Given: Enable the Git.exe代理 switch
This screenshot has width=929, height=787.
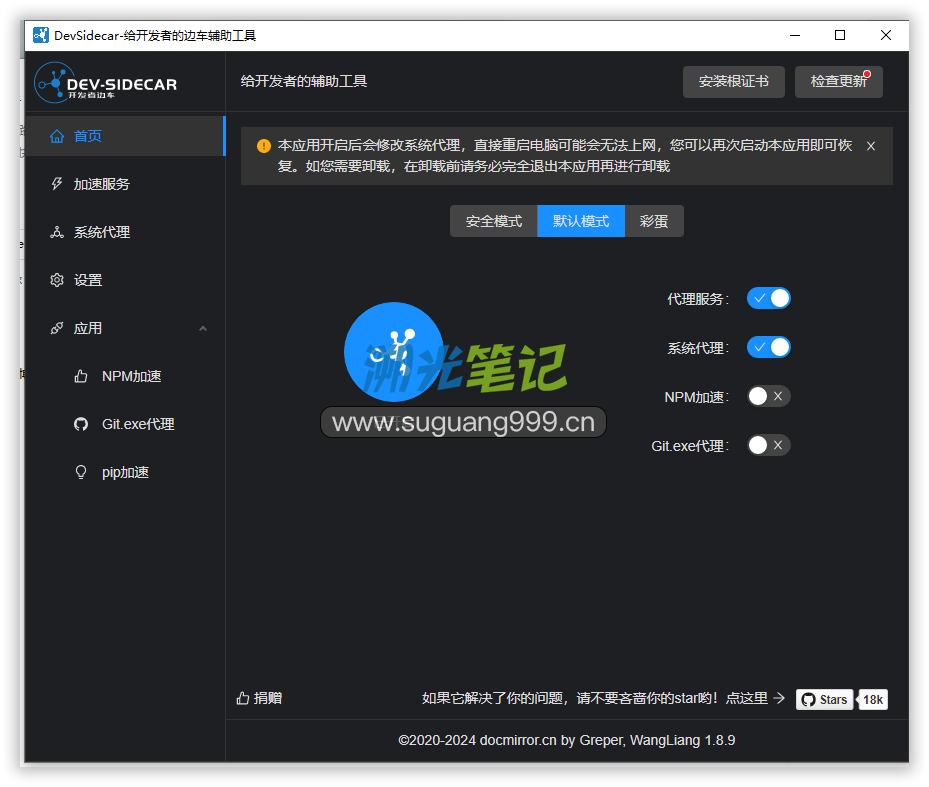Looking at the screenshot, I should click(768, 445).
